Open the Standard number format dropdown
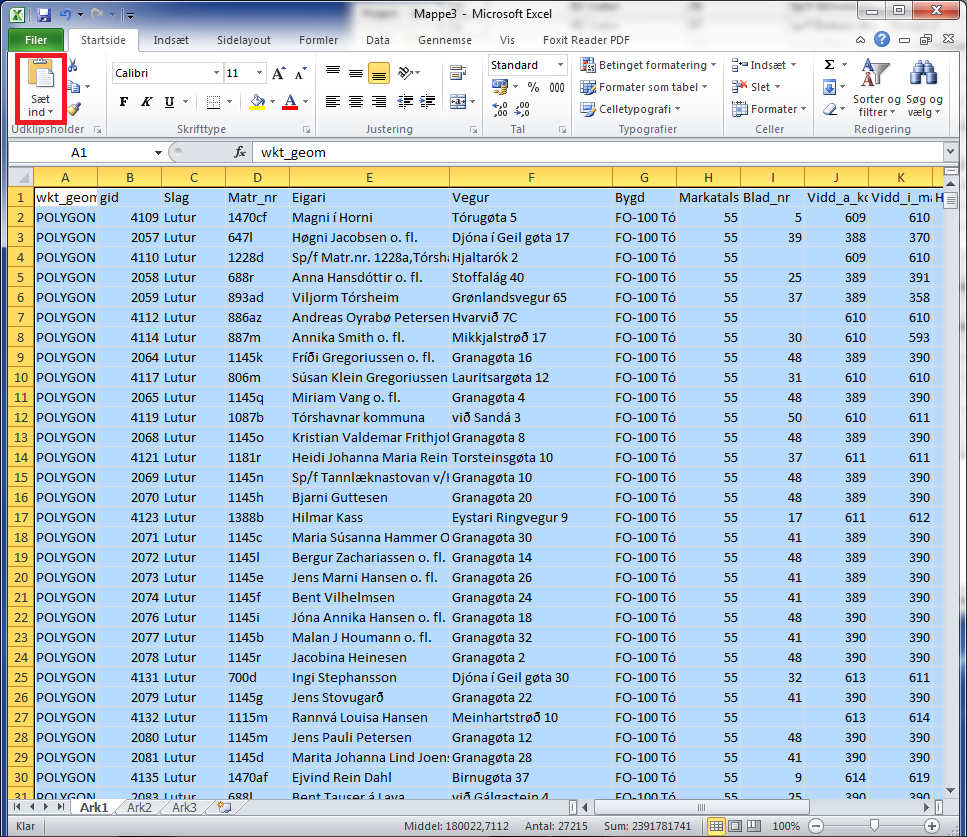 (561, 65)
